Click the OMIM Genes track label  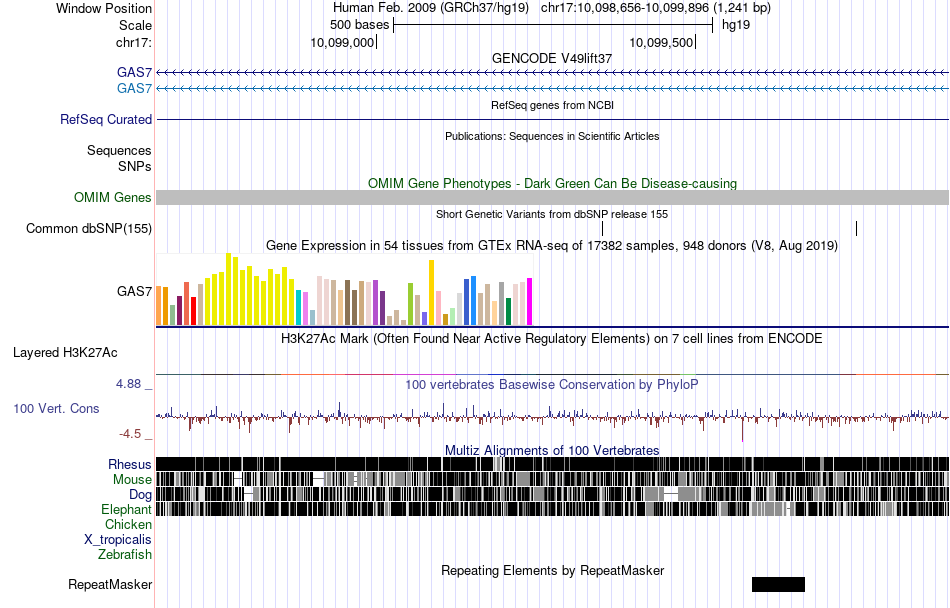[113, 197]
